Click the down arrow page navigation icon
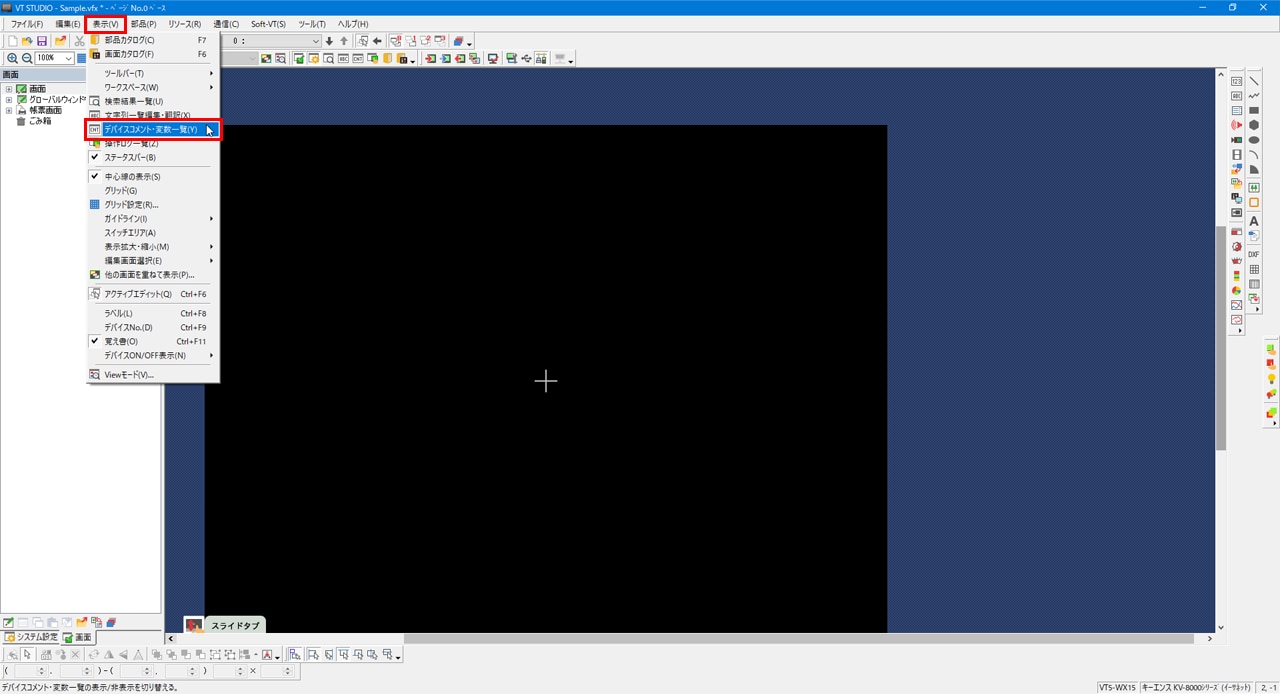 tap(329, 41)
